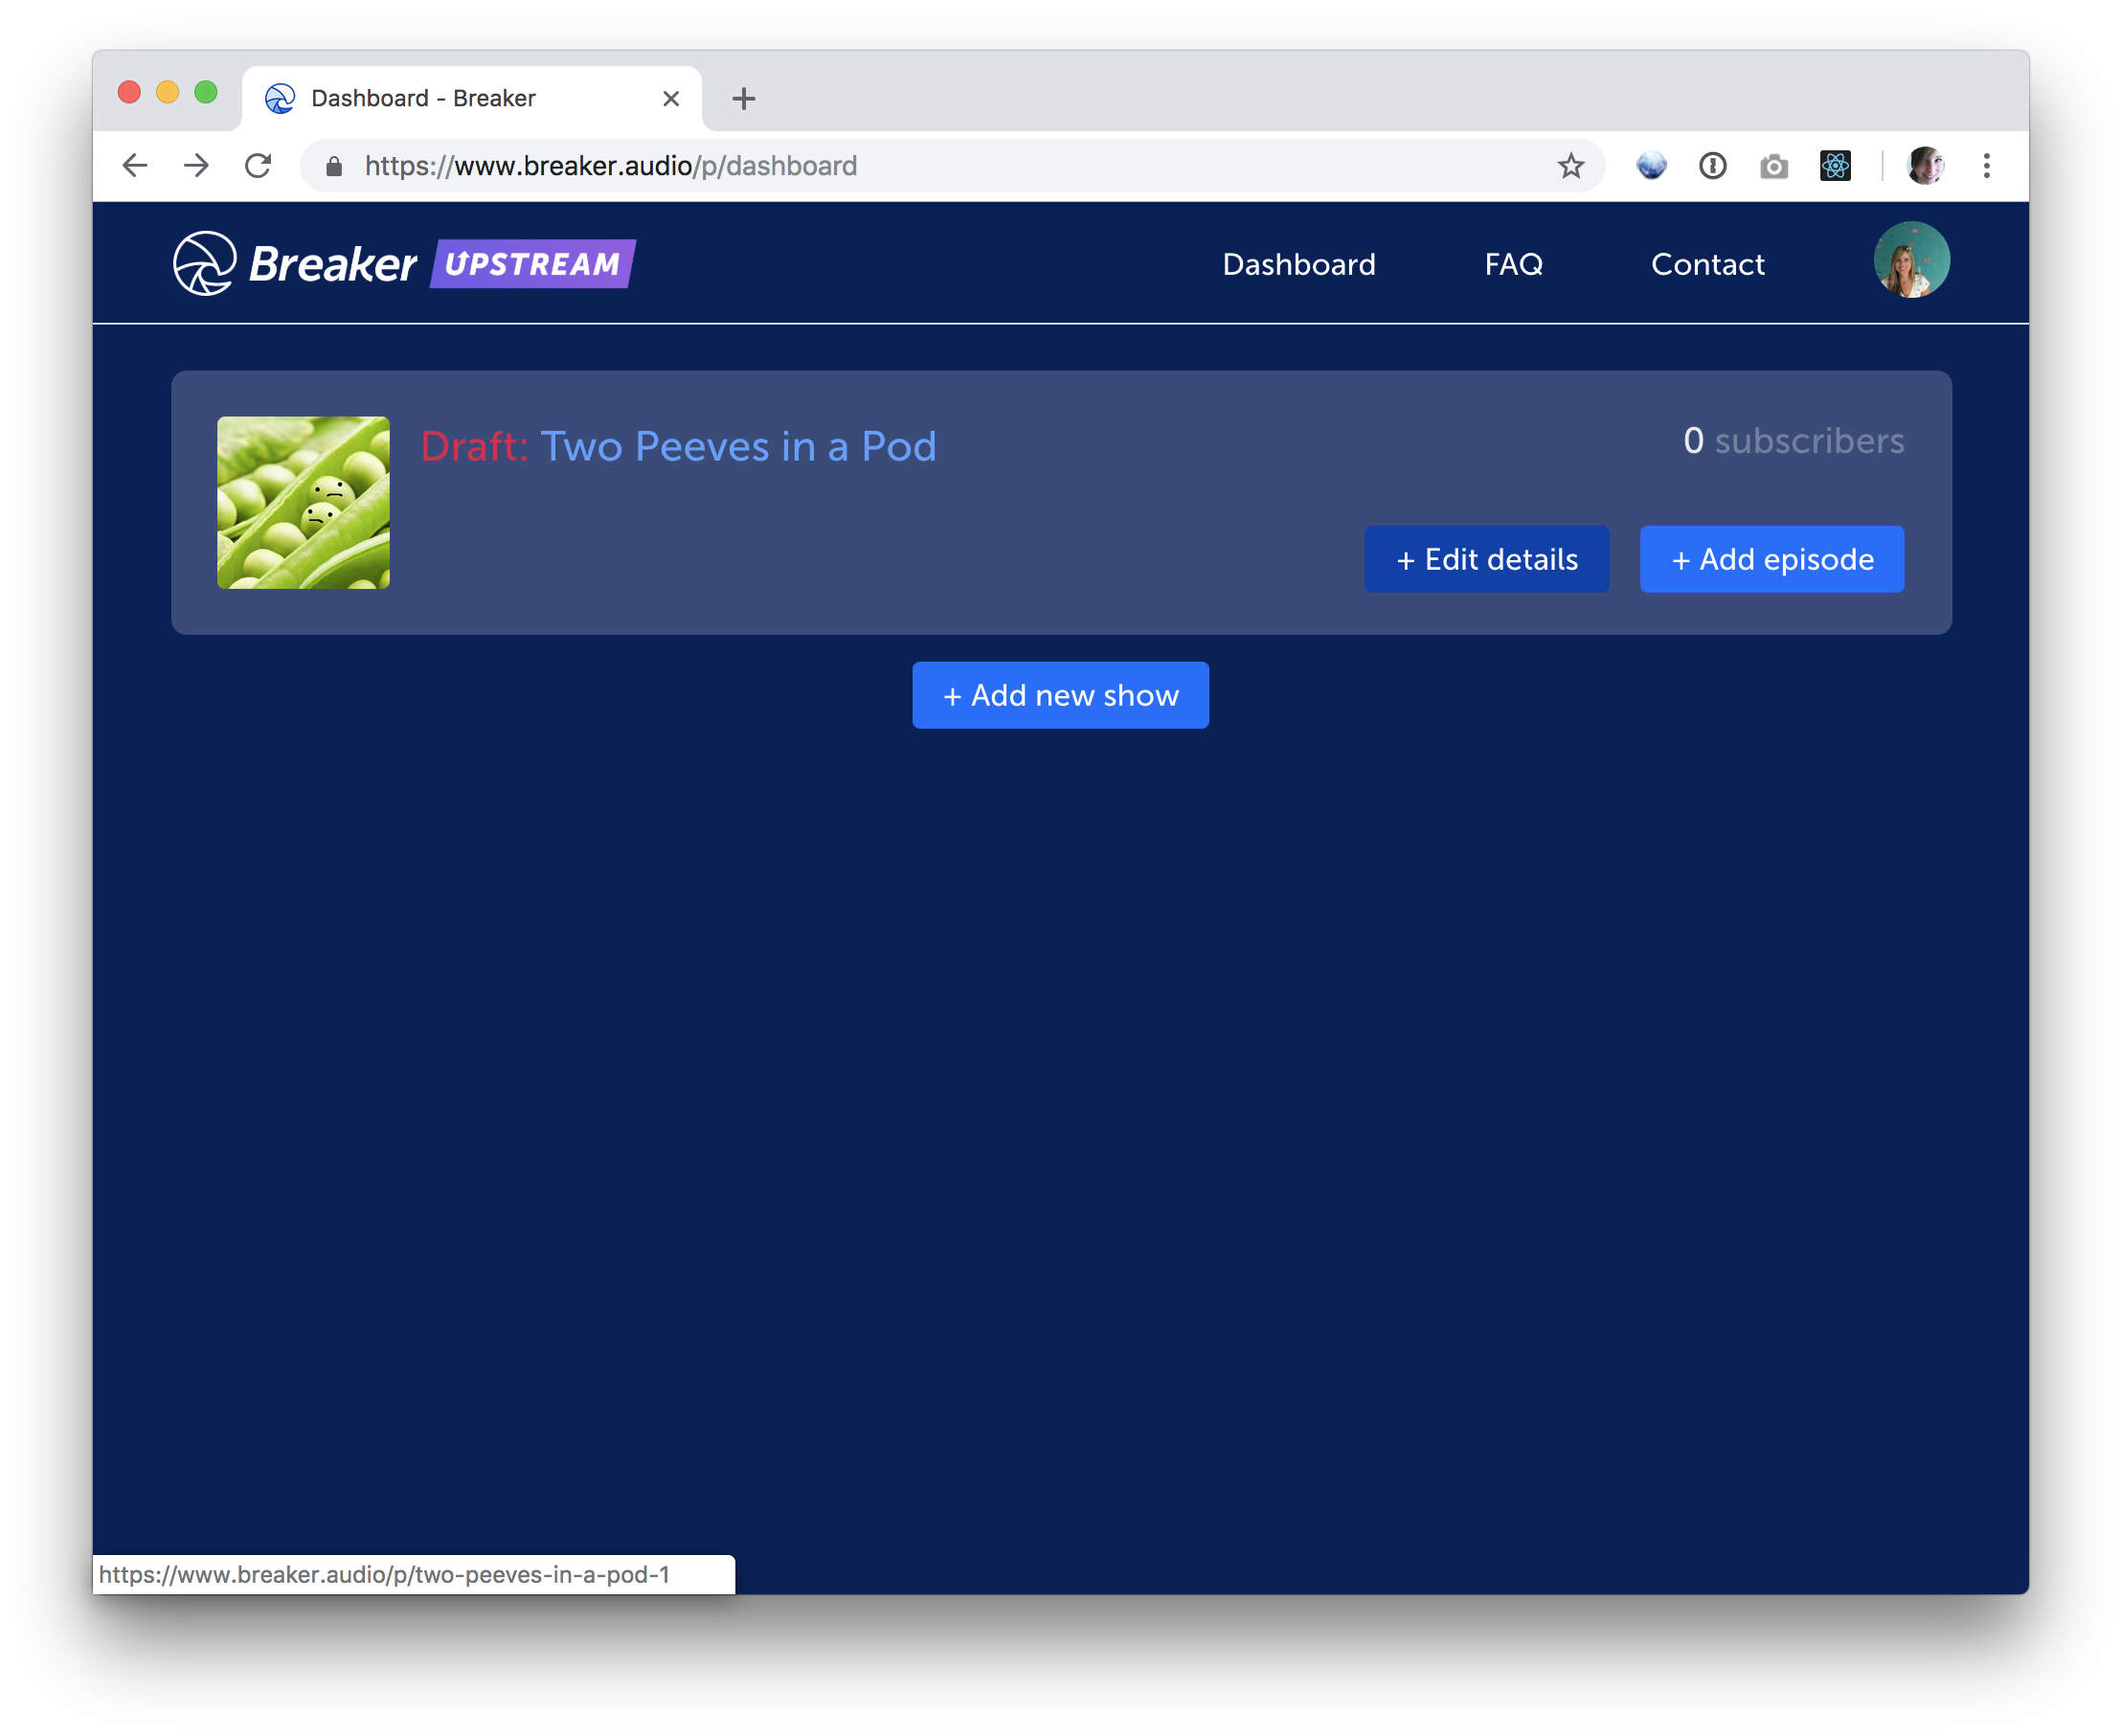Close the Dashboard - Breaker tab

coord(671,98)
